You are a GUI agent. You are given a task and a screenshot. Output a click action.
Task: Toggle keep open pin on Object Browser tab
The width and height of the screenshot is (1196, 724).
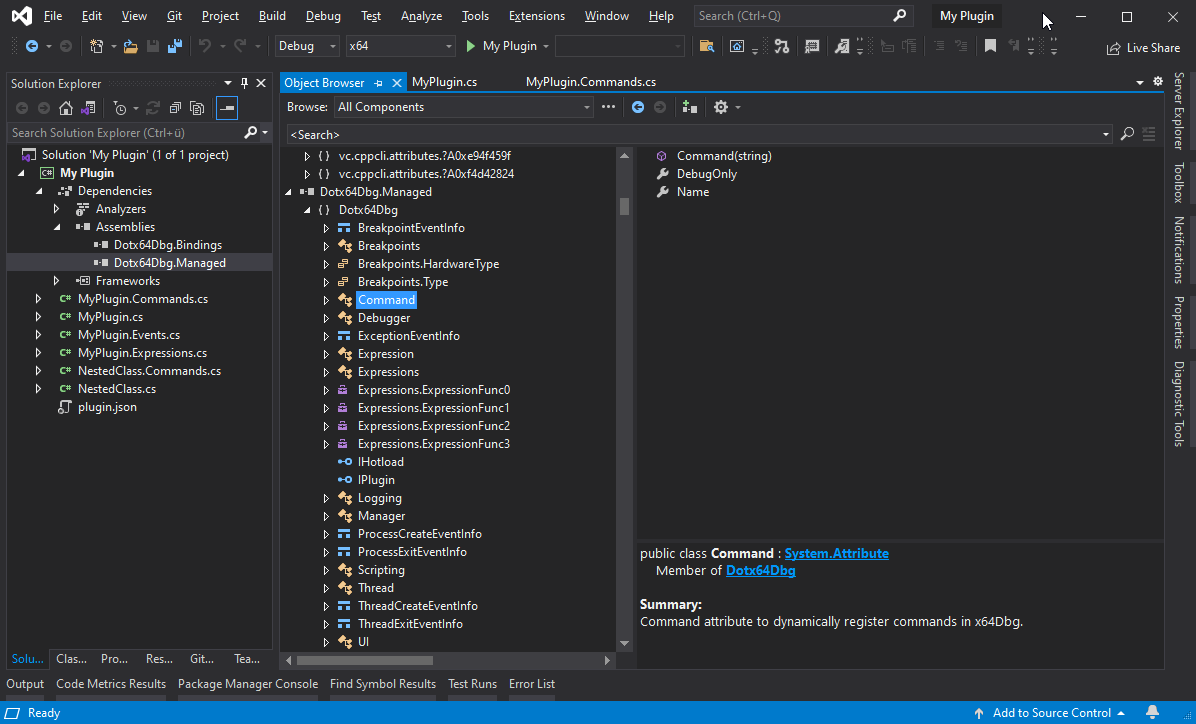coord(378,83)
